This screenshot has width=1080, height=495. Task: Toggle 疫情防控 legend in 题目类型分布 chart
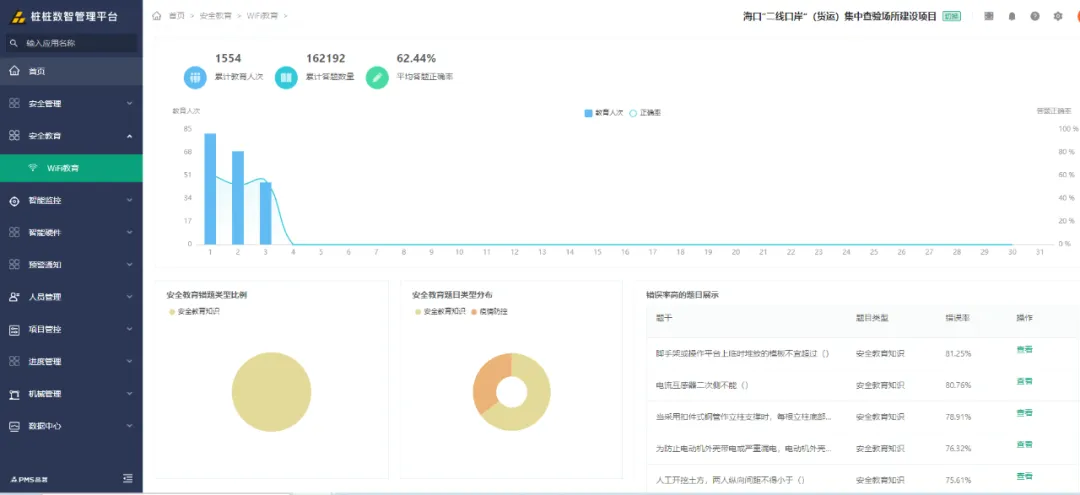click(x=488, y=312)
